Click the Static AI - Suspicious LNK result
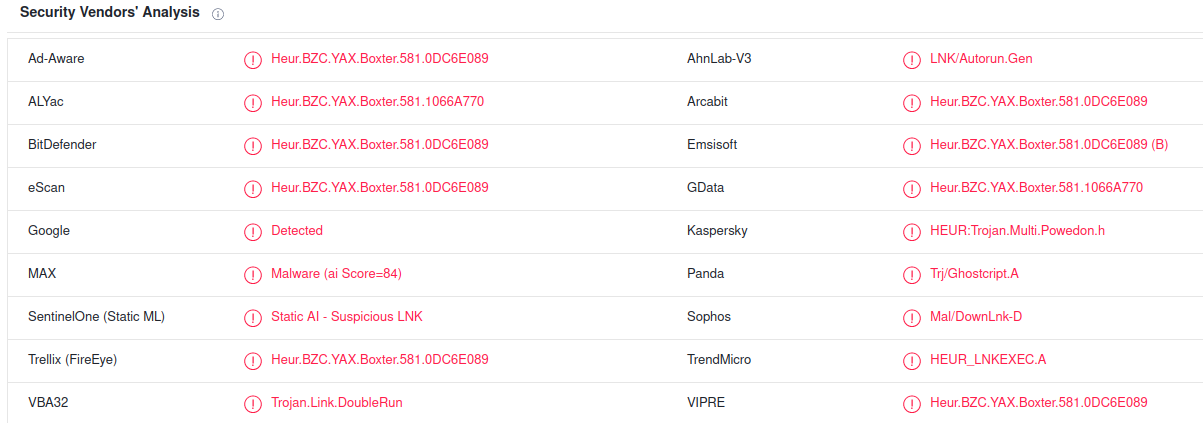Screen dimensions: 1203x423 click(347, 316)
